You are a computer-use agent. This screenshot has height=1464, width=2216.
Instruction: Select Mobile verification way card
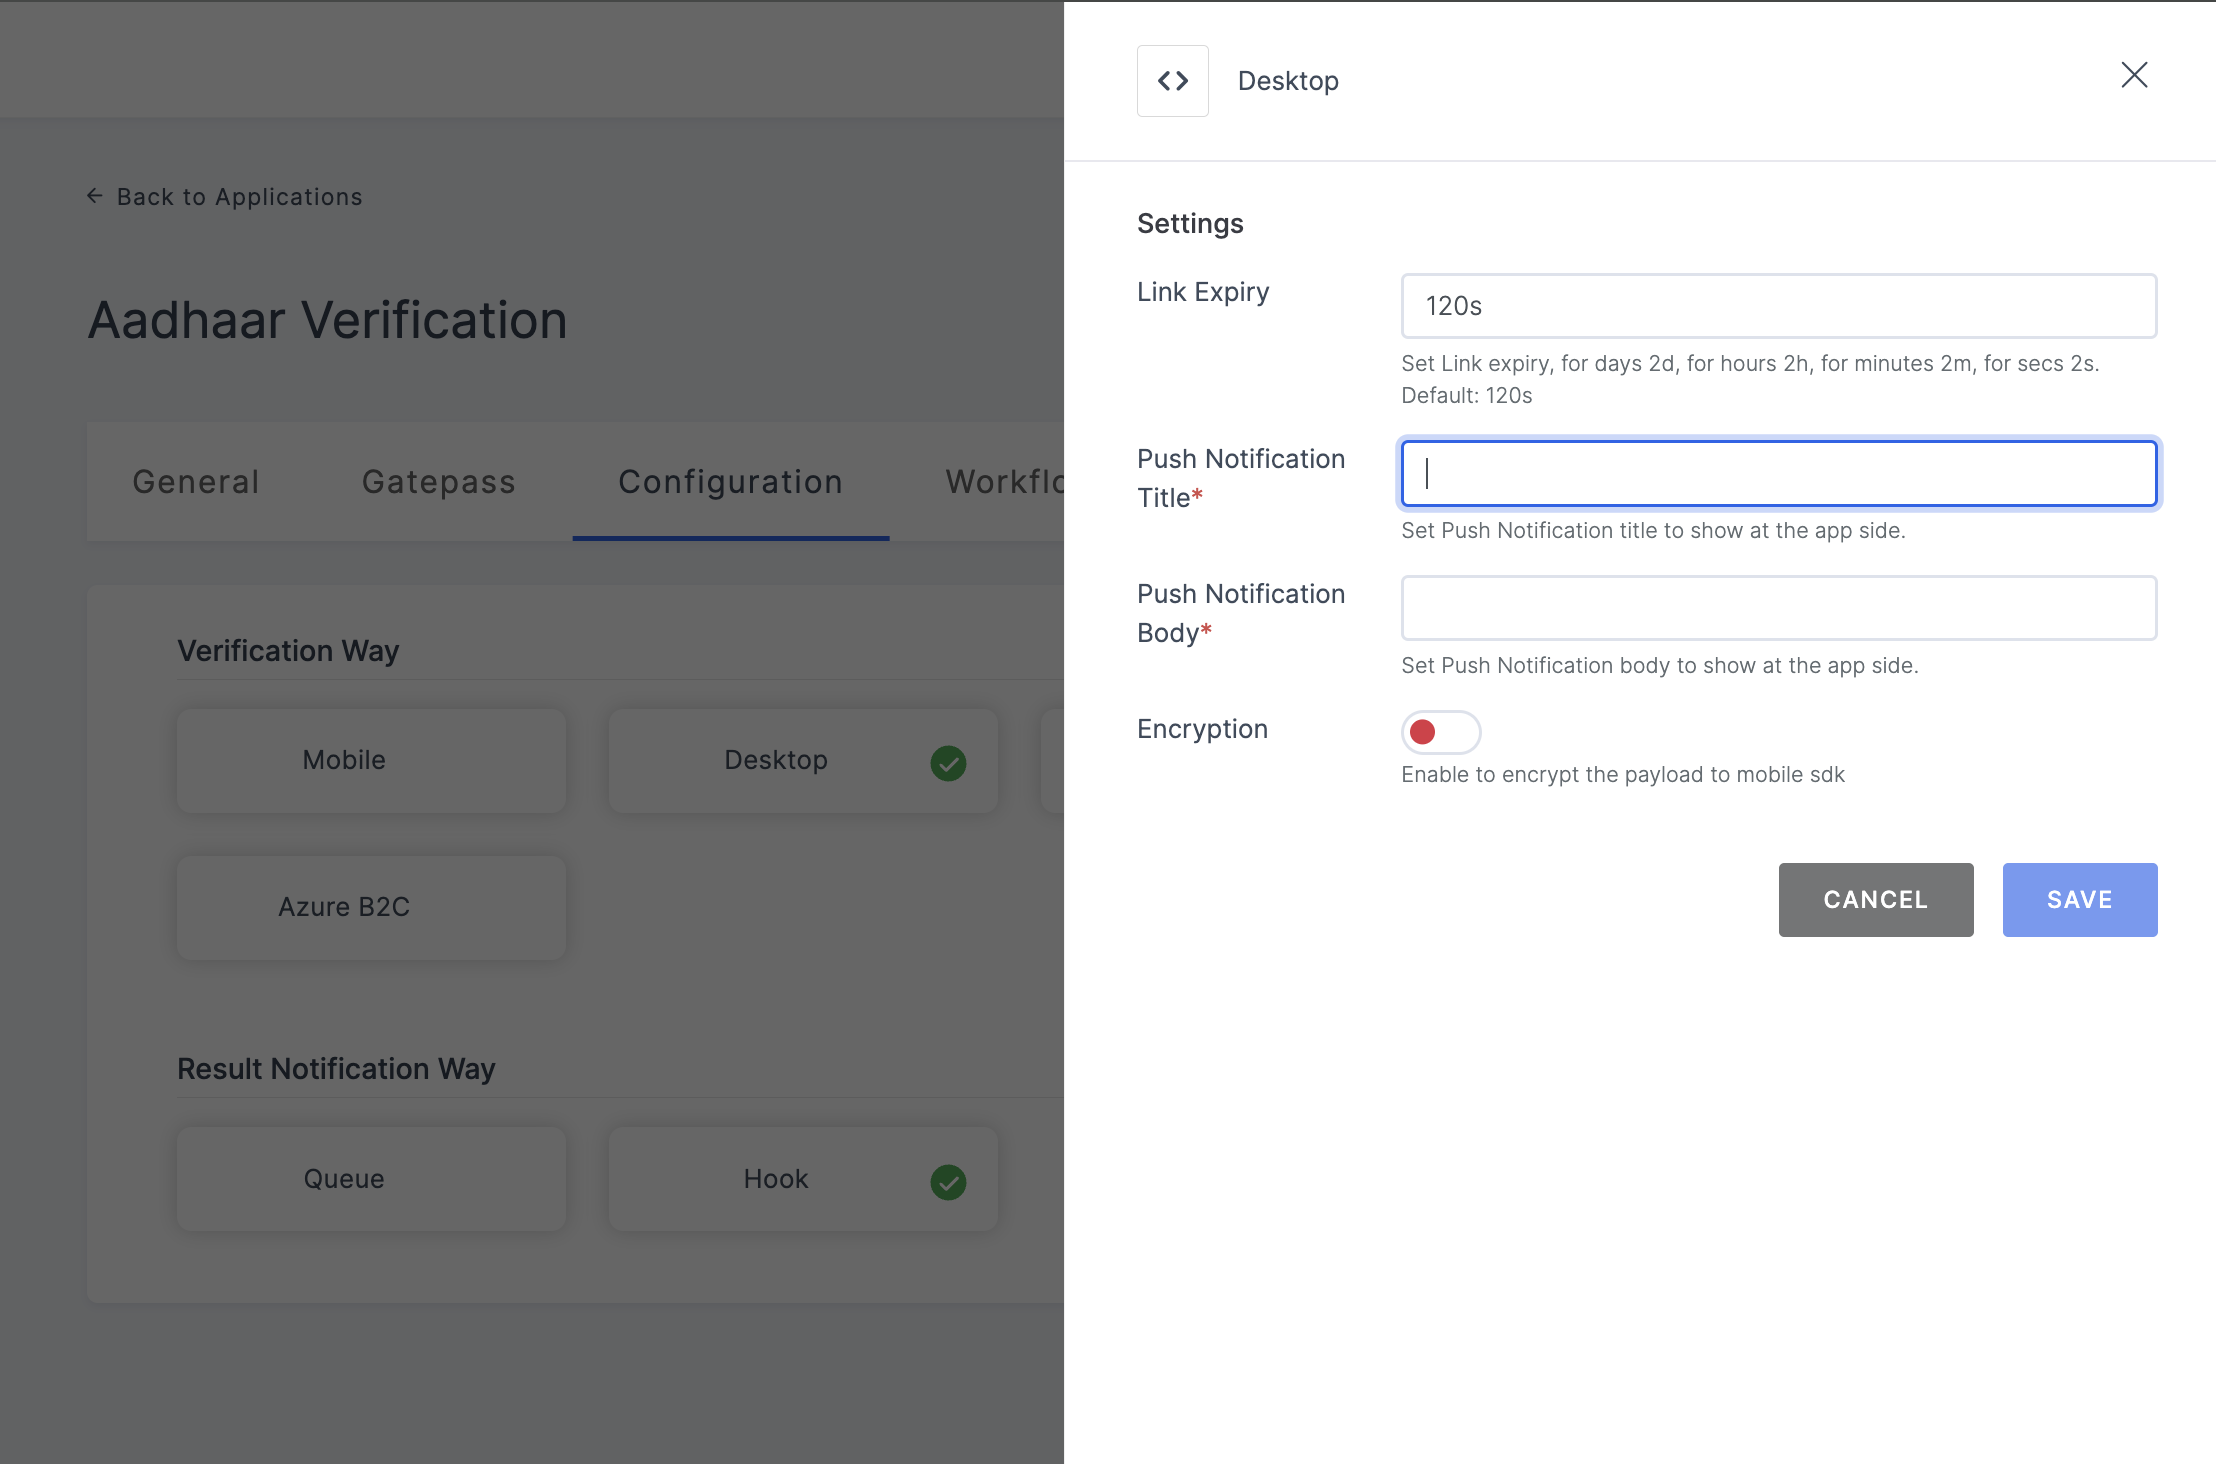(371, 761)
